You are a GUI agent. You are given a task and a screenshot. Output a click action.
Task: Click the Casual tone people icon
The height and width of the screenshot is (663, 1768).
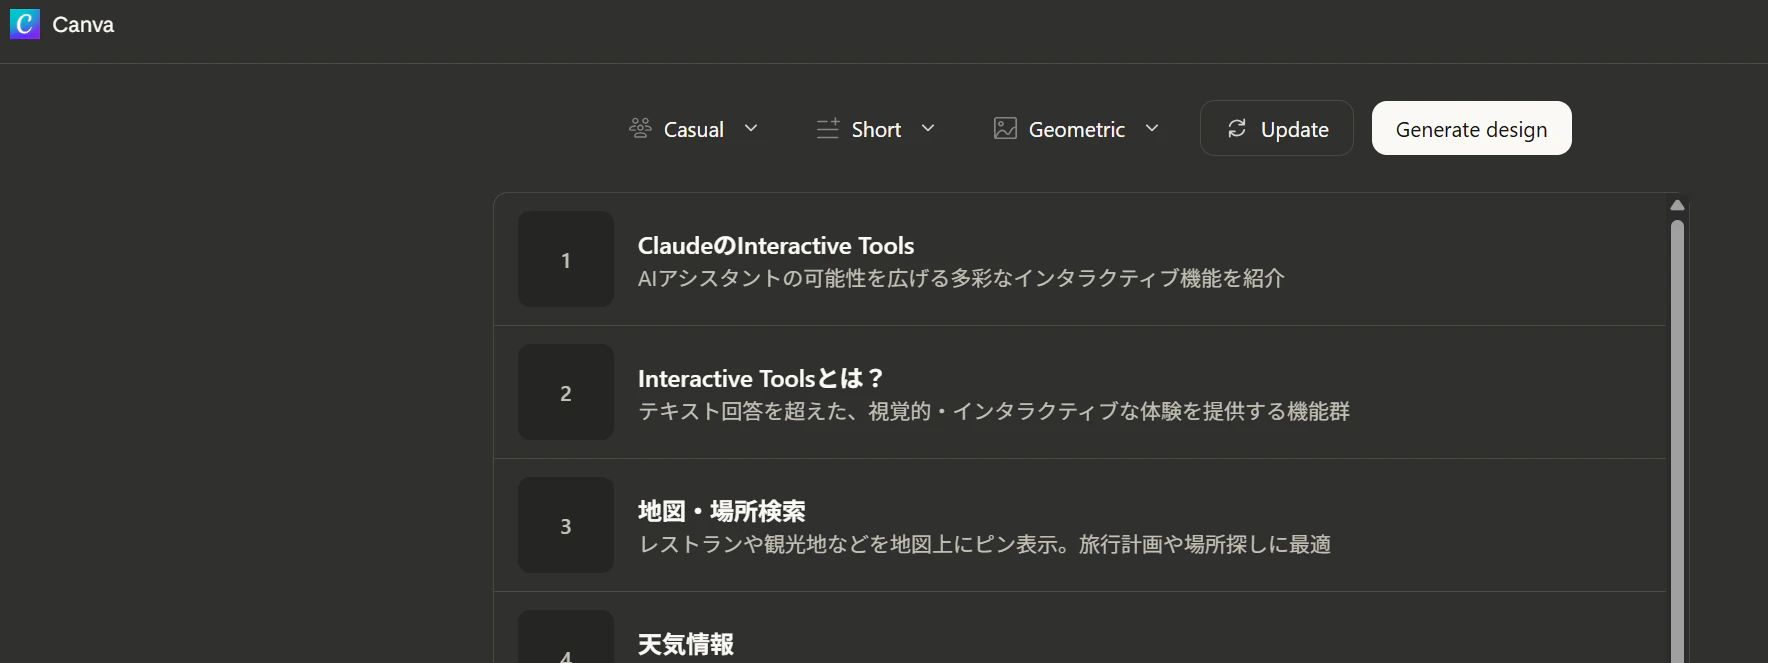(x=640, y=128)
